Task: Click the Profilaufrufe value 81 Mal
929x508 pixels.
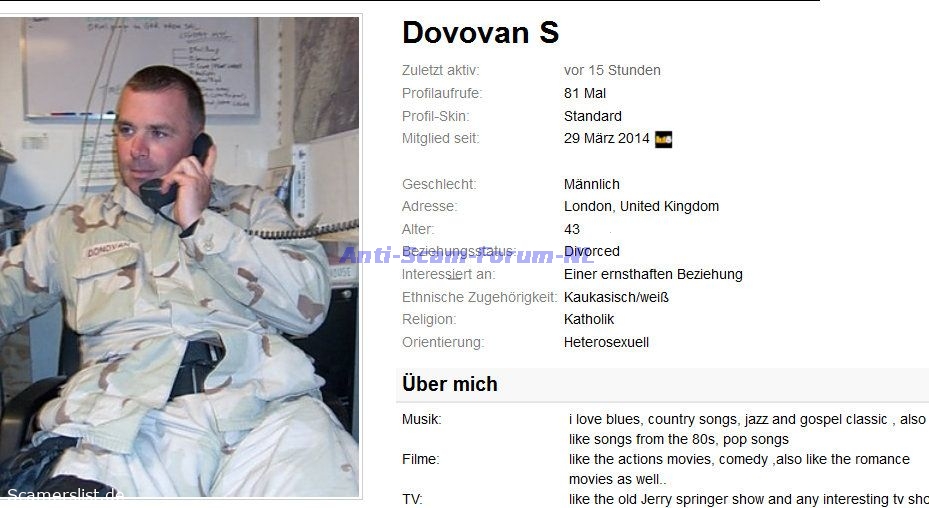Action: coord(585,94)
